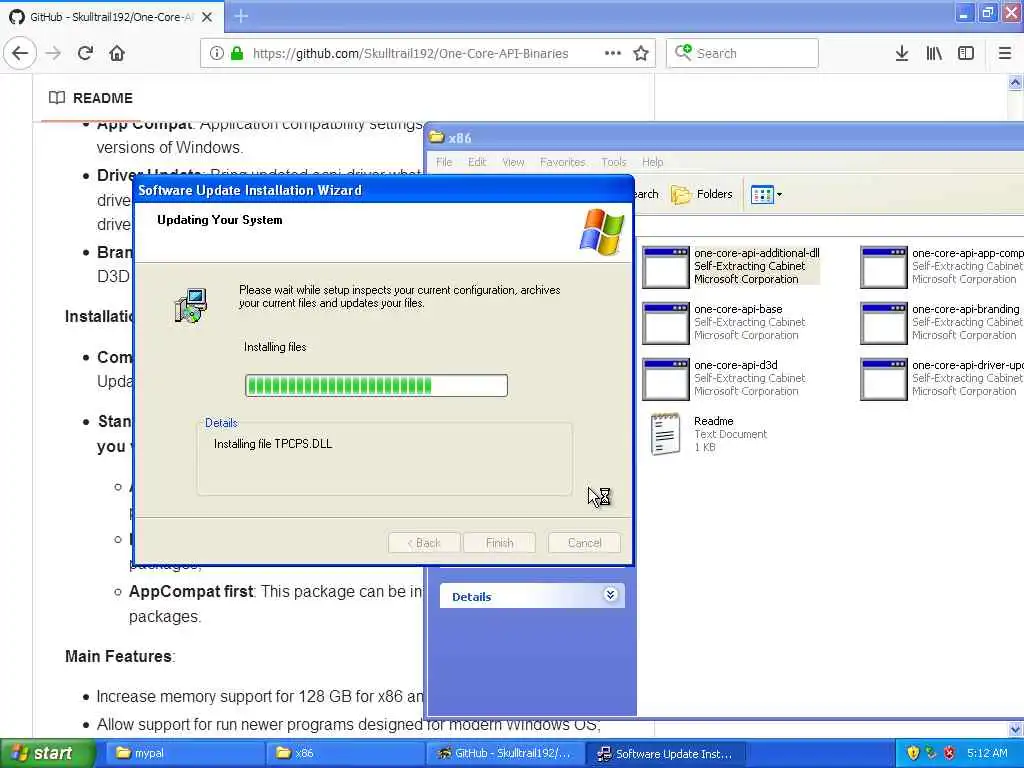Expand the Details pane in x86 window
1024x768 pixels.
[x=610, y=595]
